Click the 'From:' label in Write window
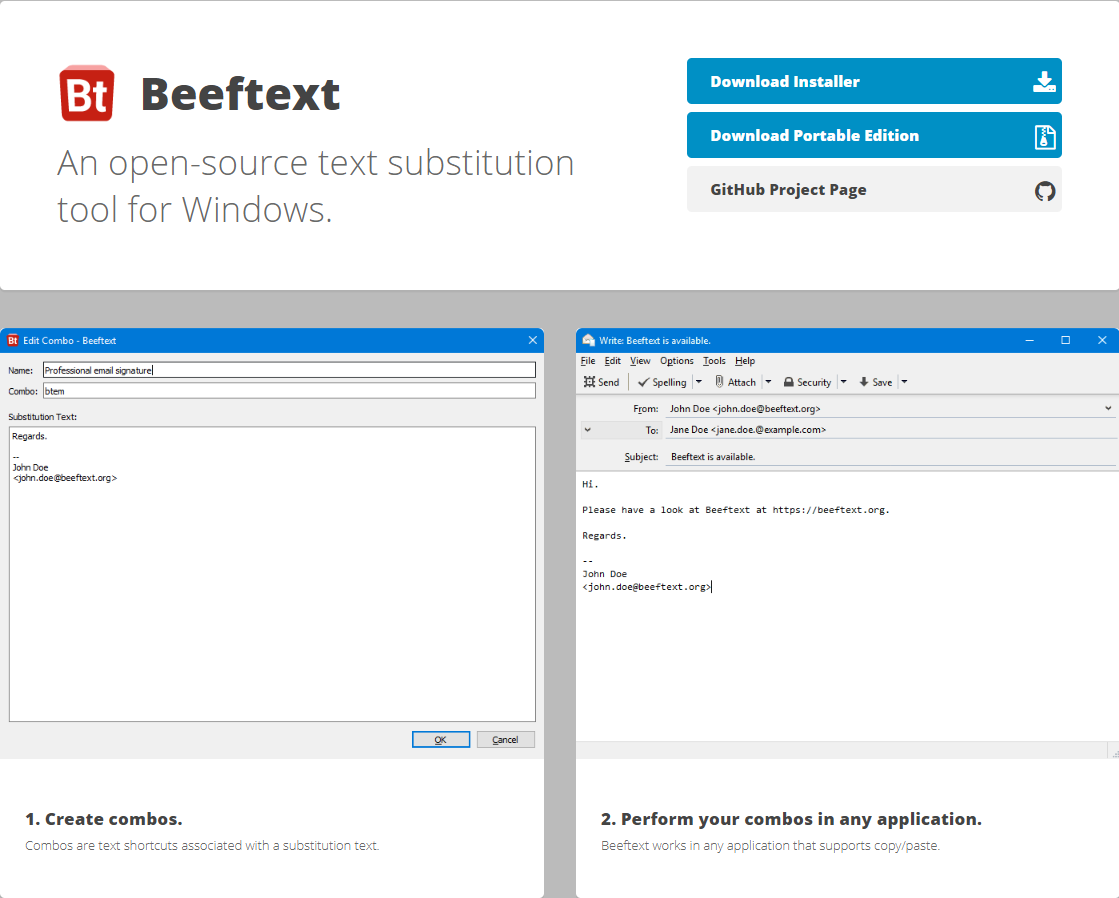This screenshot has width=1119, height=898. pyautogui.click(x=646, y=409)
